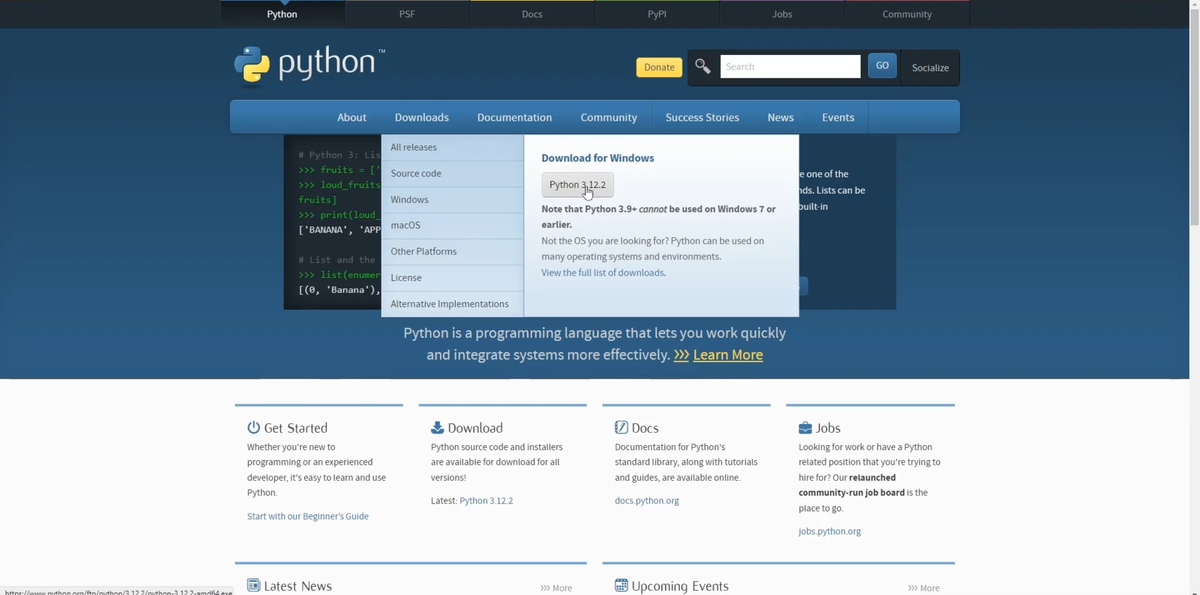
Task: Click the Get Started heading
Action: pyautogui.click(x=296, y=427)
